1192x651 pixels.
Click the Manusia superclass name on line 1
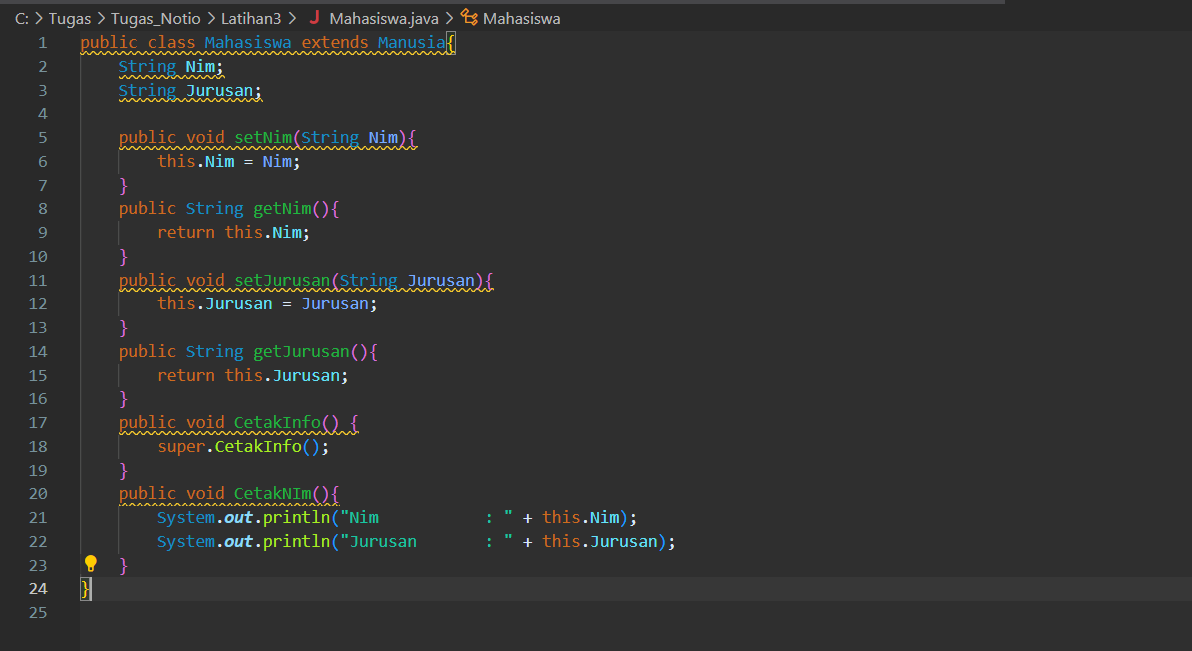[411, 43]
